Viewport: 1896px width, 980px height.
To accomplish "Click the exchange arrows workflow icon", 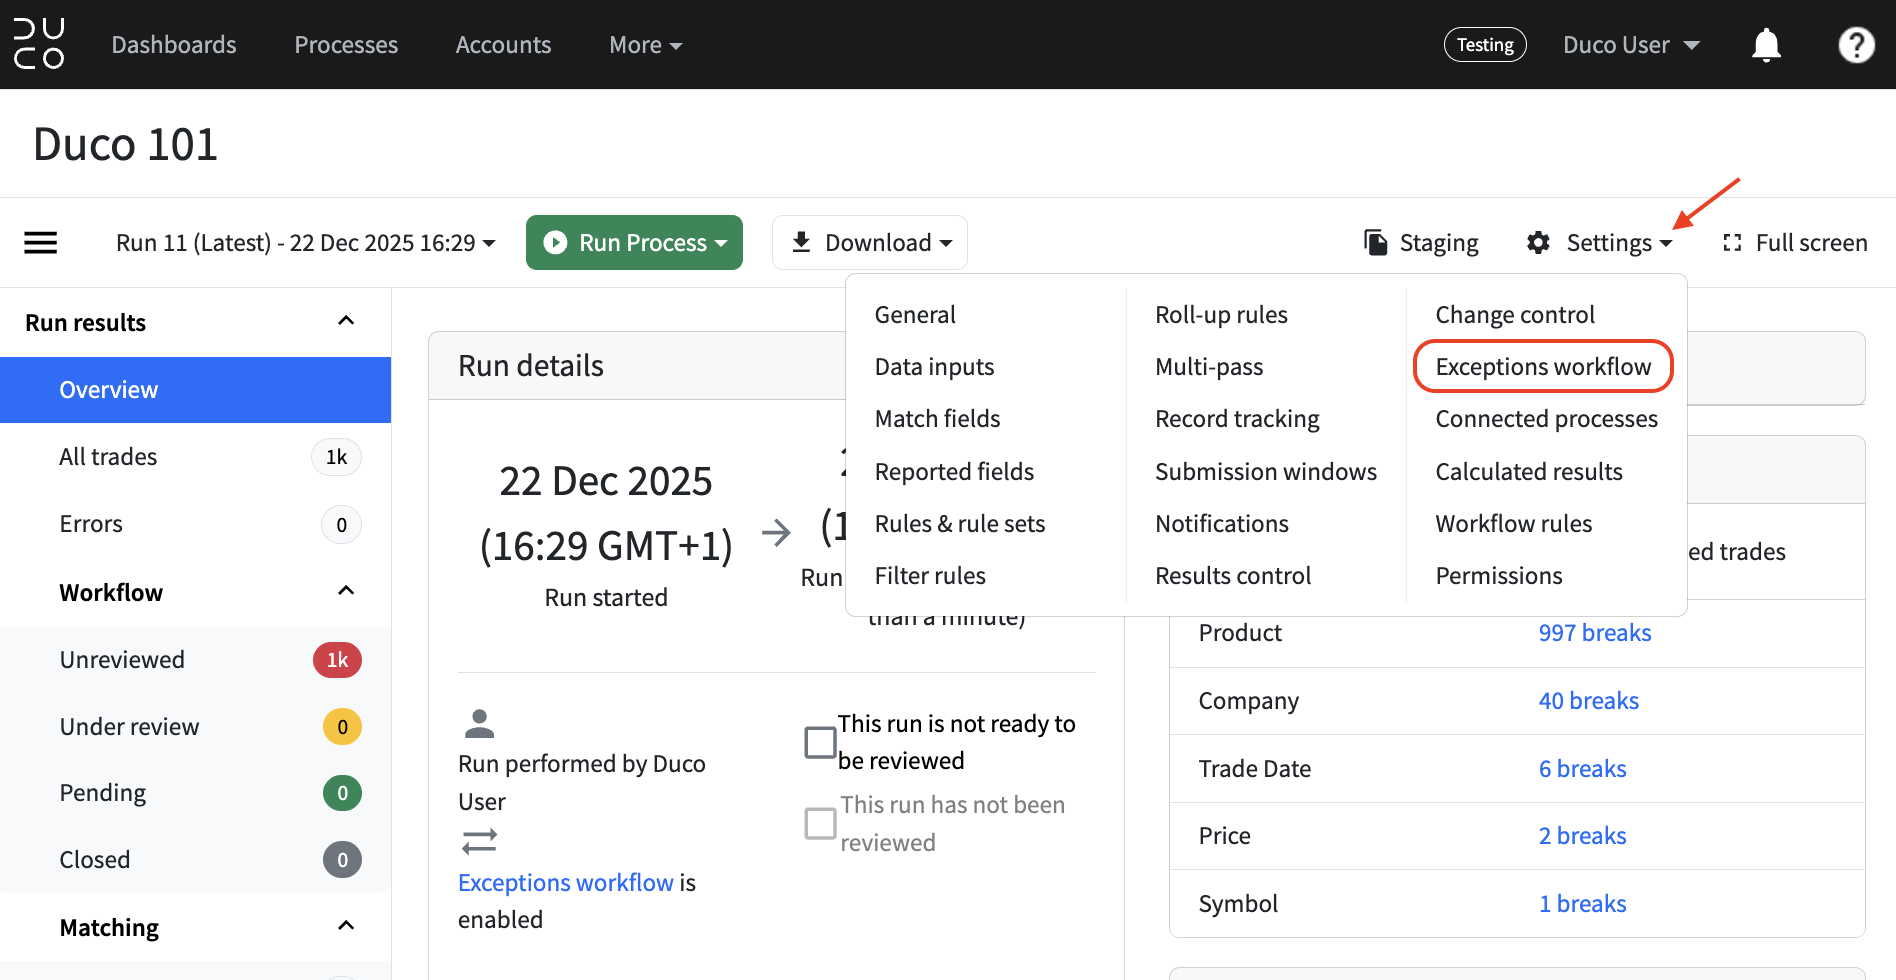I will tap(480, 841).
